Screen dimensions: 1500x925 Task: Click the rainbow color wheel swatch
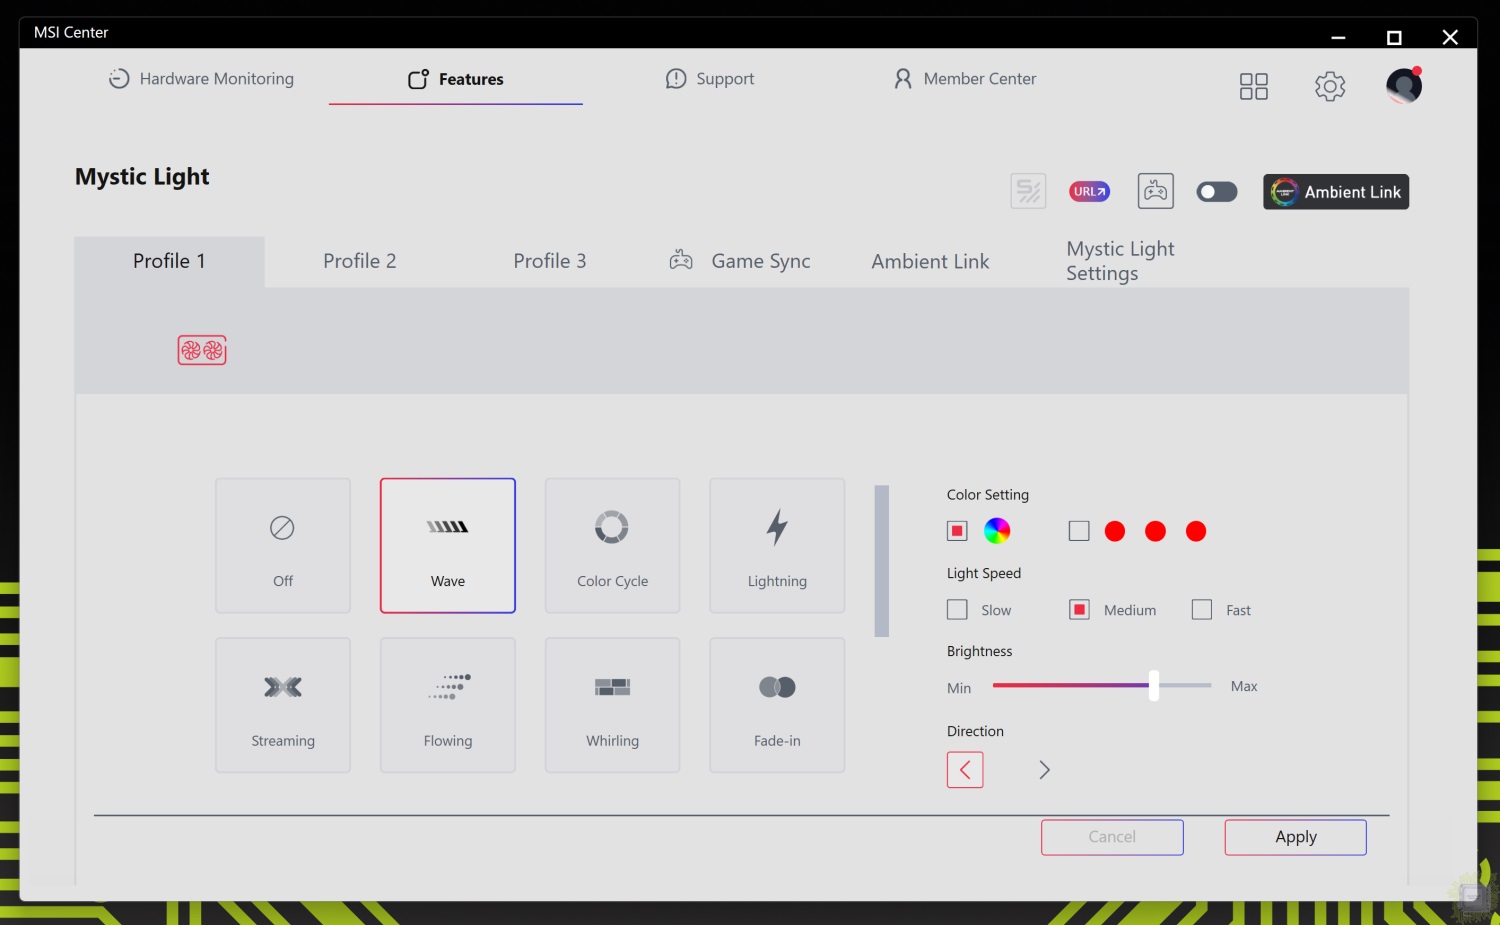coord(997,531)
